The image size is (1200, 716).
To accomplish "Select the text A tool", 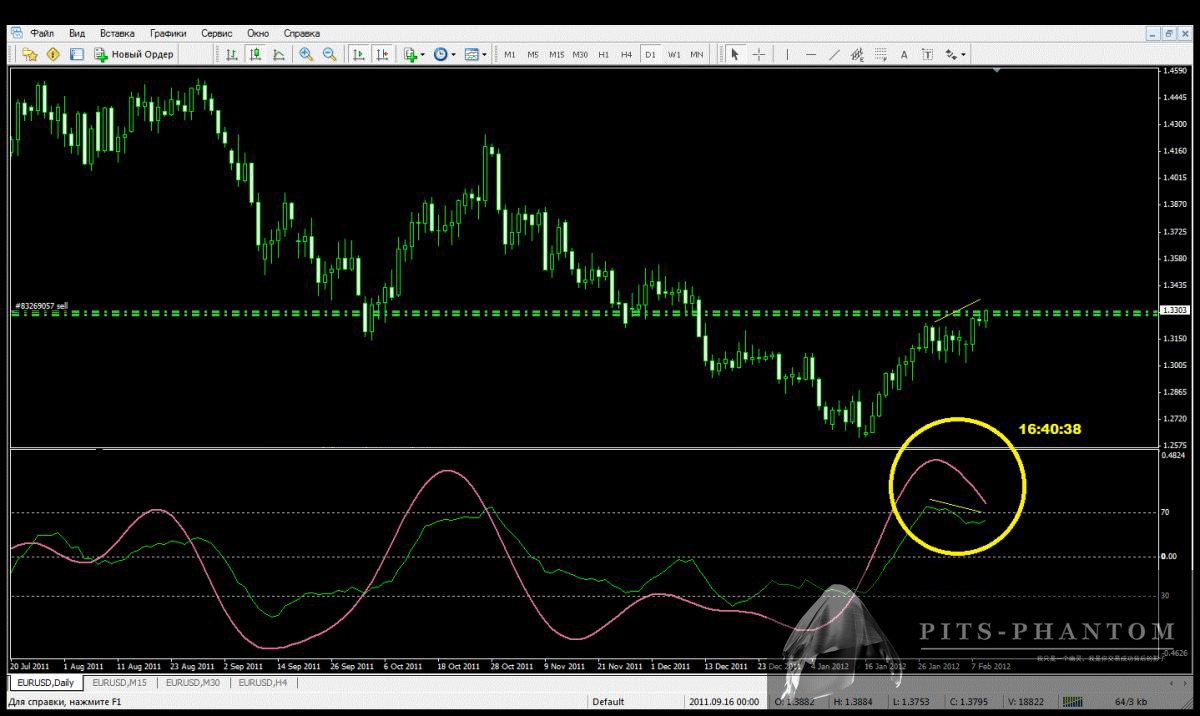I will pos(904,54).
